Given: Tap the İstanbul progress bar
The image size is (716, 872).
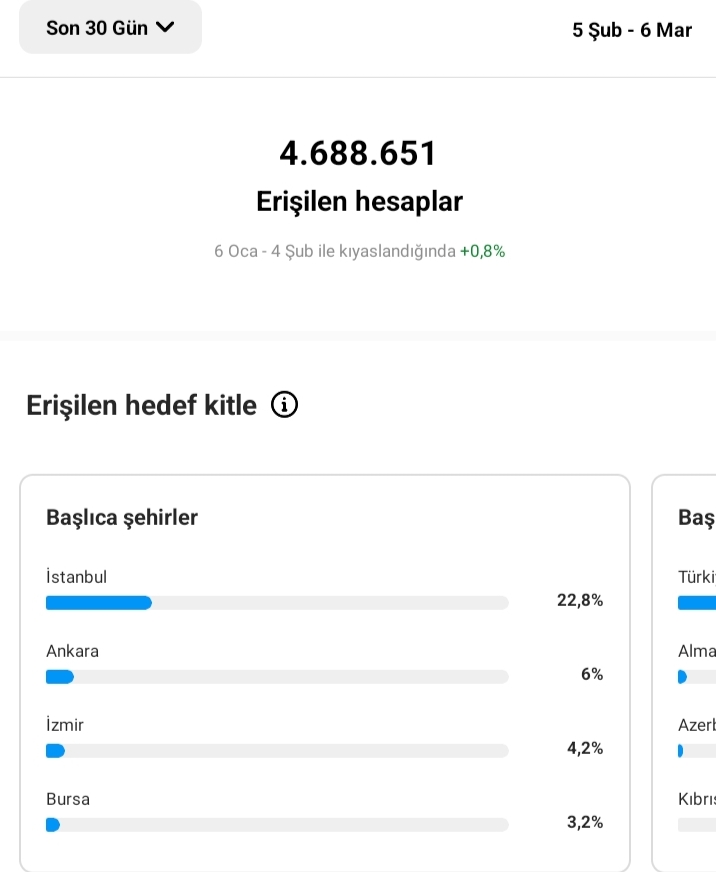Looking at the screenshot, I should [x=277, y=603].
